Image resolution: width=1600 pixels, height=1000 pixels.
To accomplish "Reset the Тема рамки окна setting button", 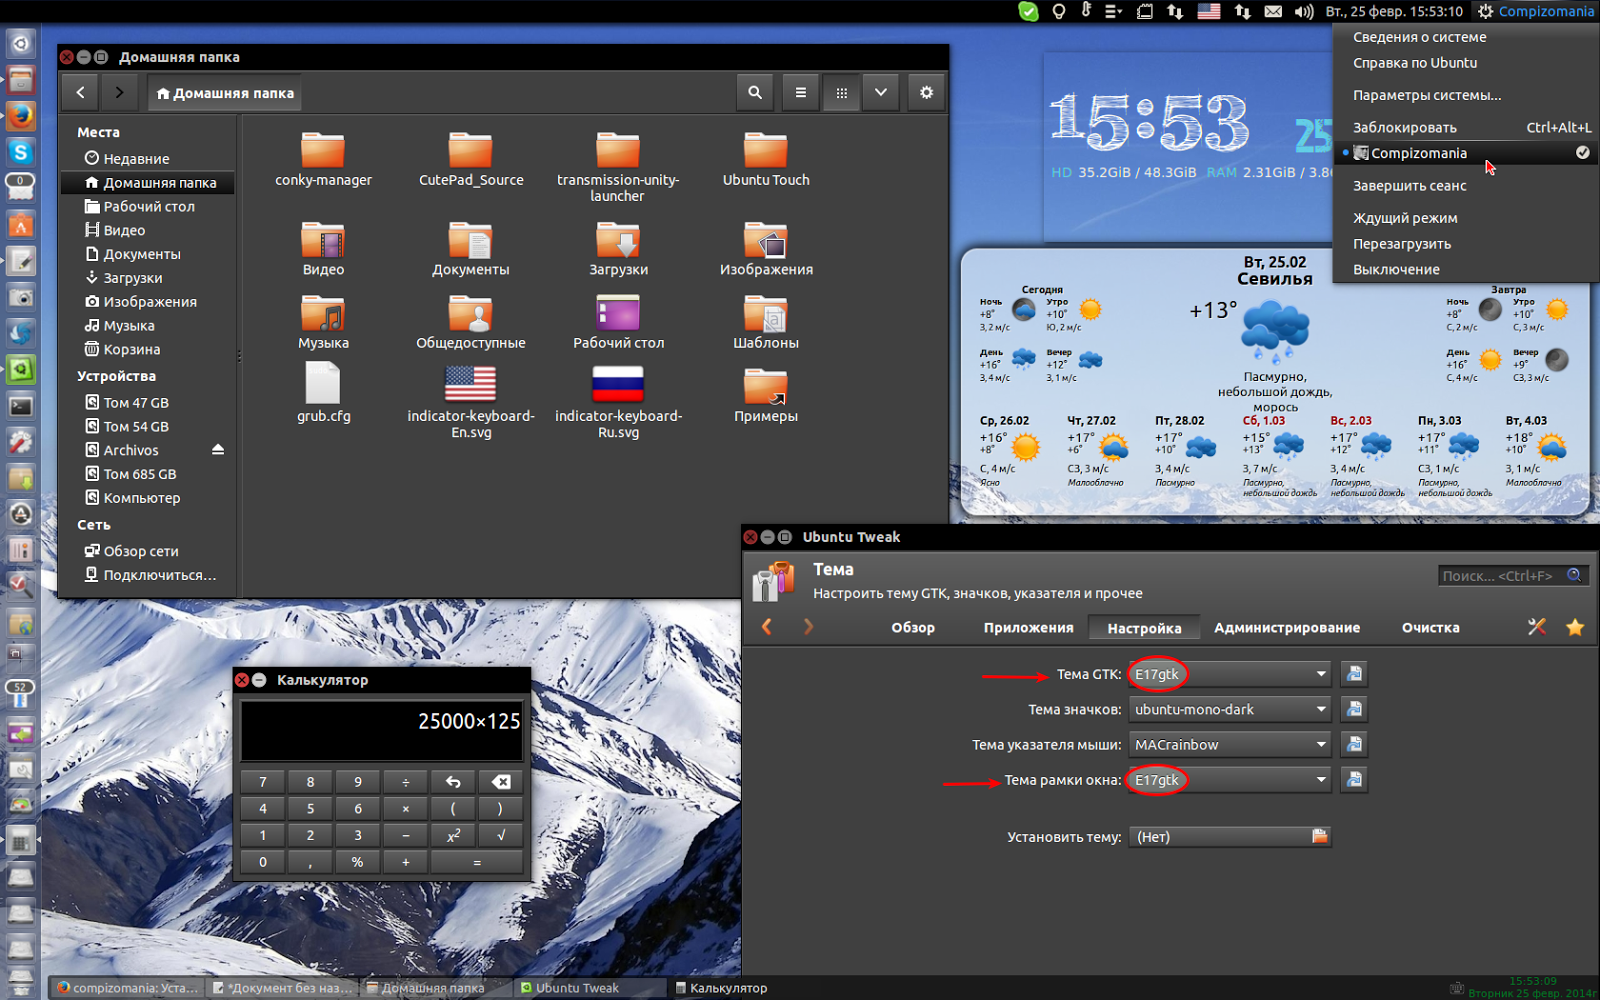I will click(x=1354, y=780).
